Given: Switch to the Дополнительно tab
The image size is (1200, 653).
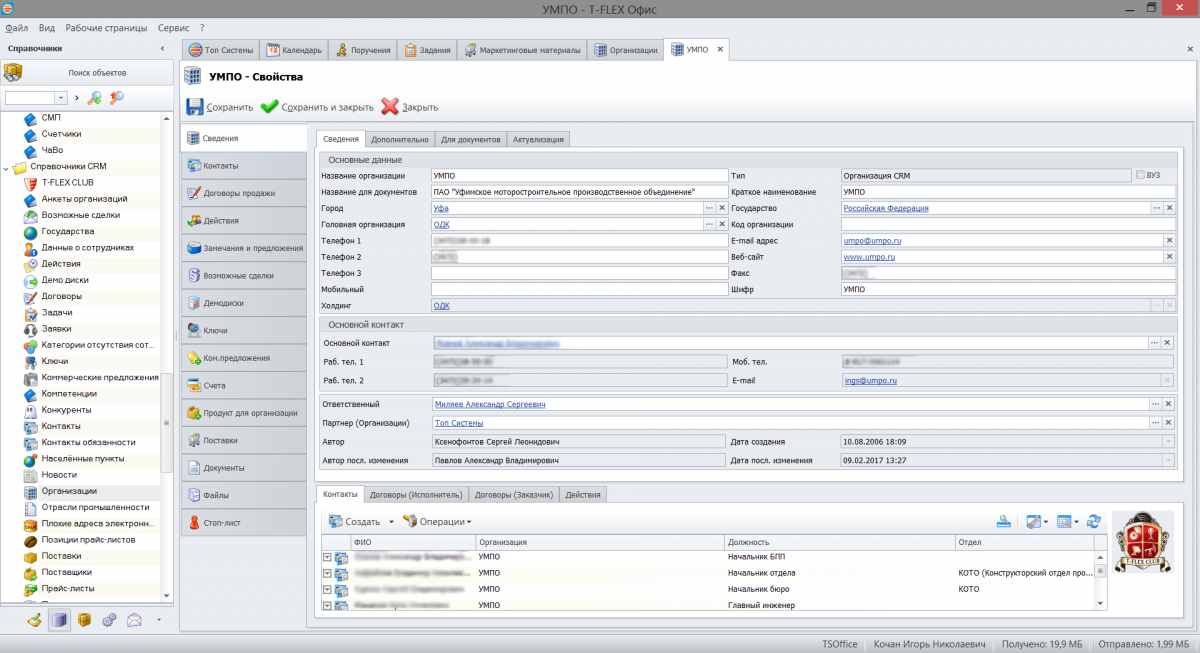Looking at the screenshot, I should click(x=400, y=139).
